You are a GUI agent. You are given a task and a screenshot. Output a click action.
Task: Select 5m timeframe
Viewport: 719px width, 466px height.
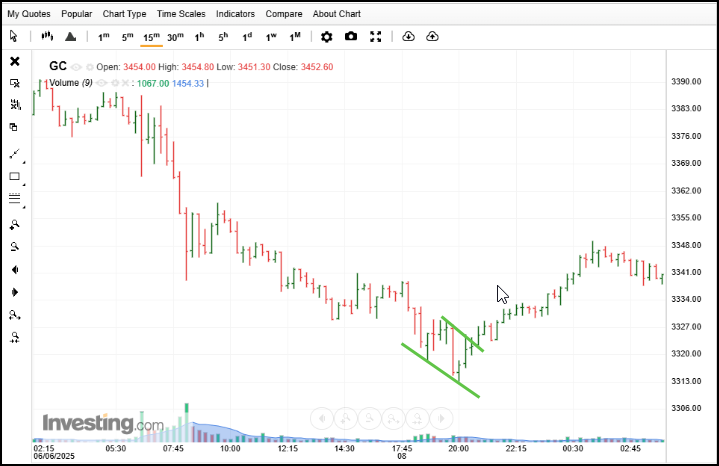pos(127,37)
